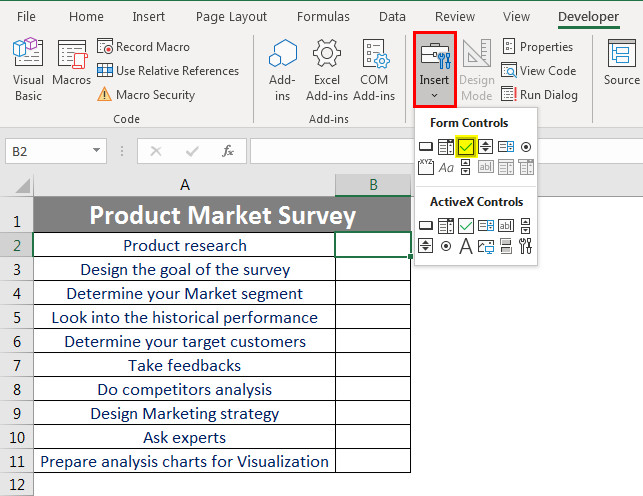Switch to the Page Layout tab

(231, 16)
